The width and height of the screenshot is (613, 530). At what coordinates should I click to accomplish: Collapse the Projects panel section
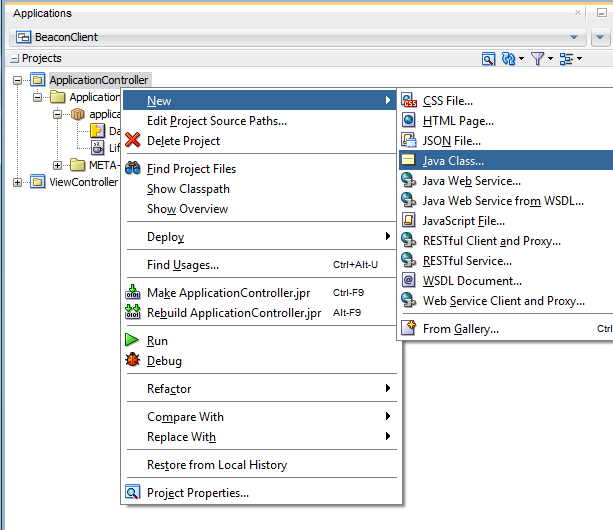coord(15,59)
